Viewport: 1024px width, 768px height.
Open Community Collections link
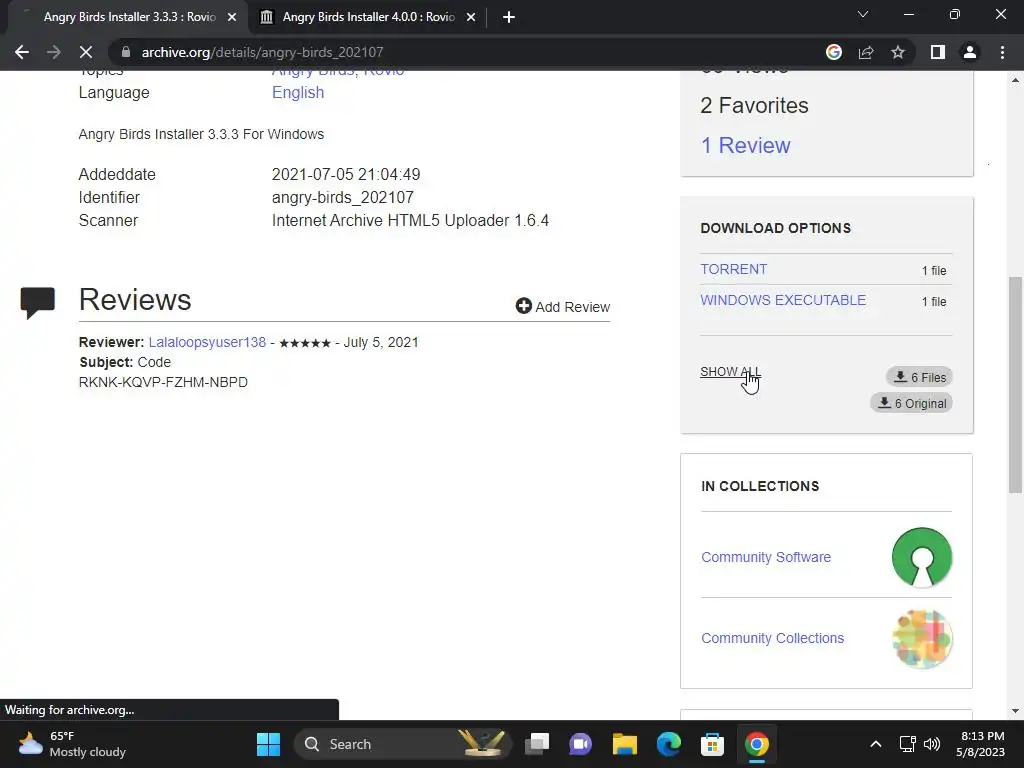coord(773,638)
